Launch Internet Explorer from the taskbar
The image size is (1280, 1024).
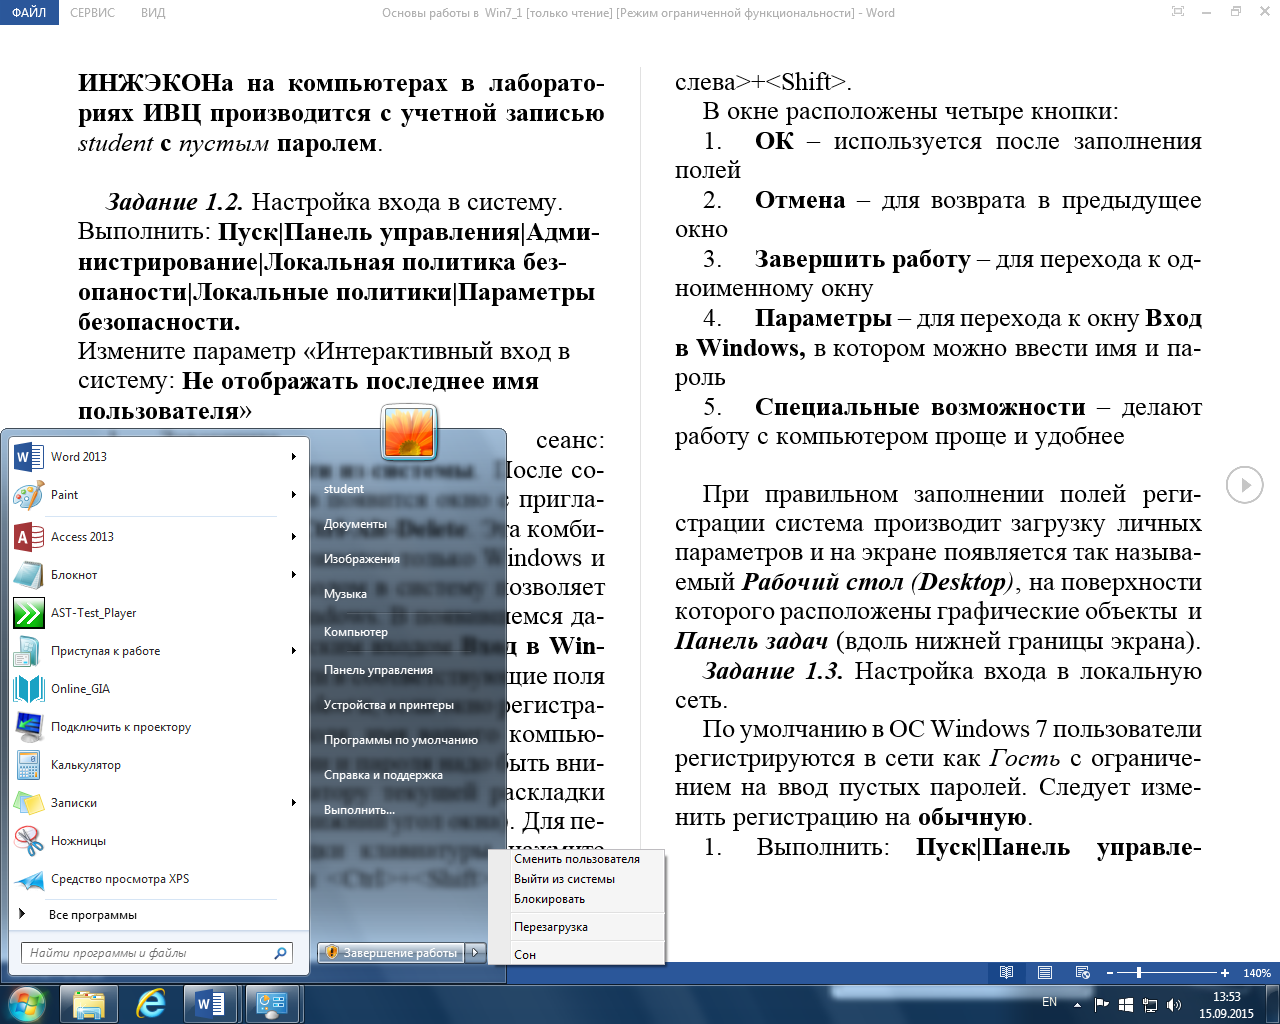click(x=150, y=1003)
